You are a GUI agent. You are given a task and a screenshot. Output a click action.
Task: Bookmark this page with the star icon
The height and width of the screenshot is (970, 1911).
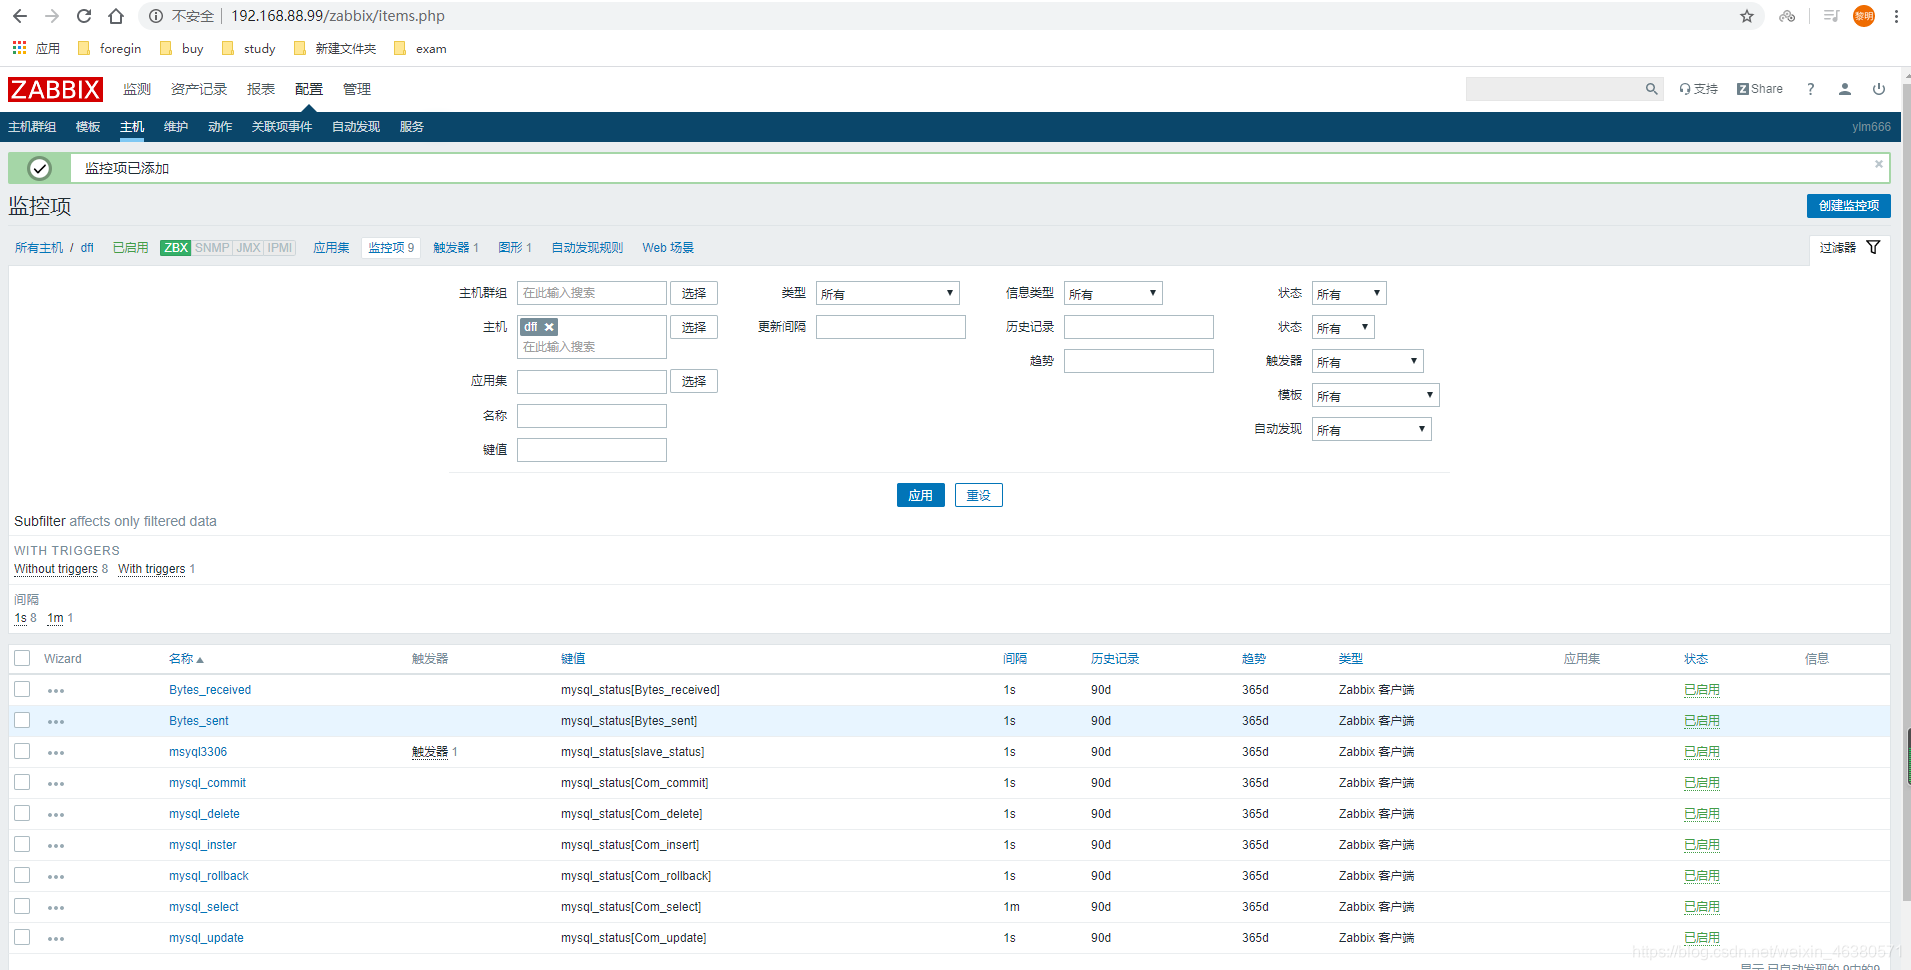pos(1747,16)
